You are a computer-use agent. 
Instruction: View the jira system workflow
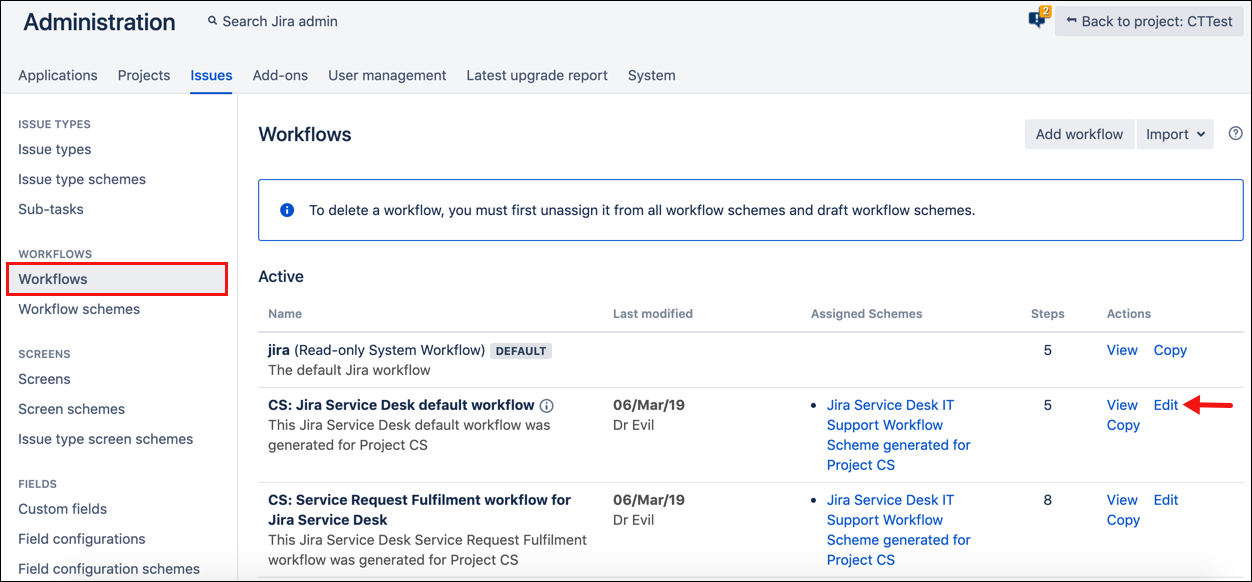1122,350
